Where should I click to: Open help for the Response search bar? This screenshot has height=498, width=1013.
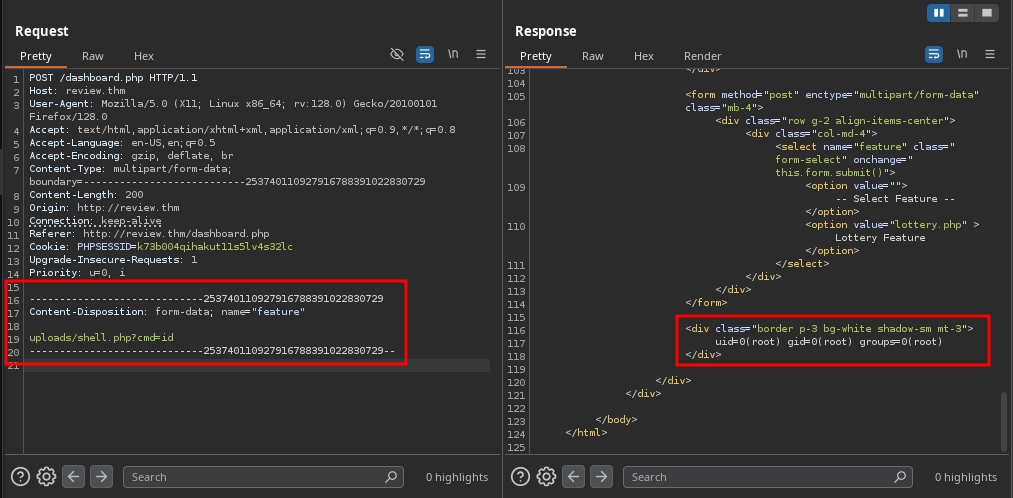[520, 477]
